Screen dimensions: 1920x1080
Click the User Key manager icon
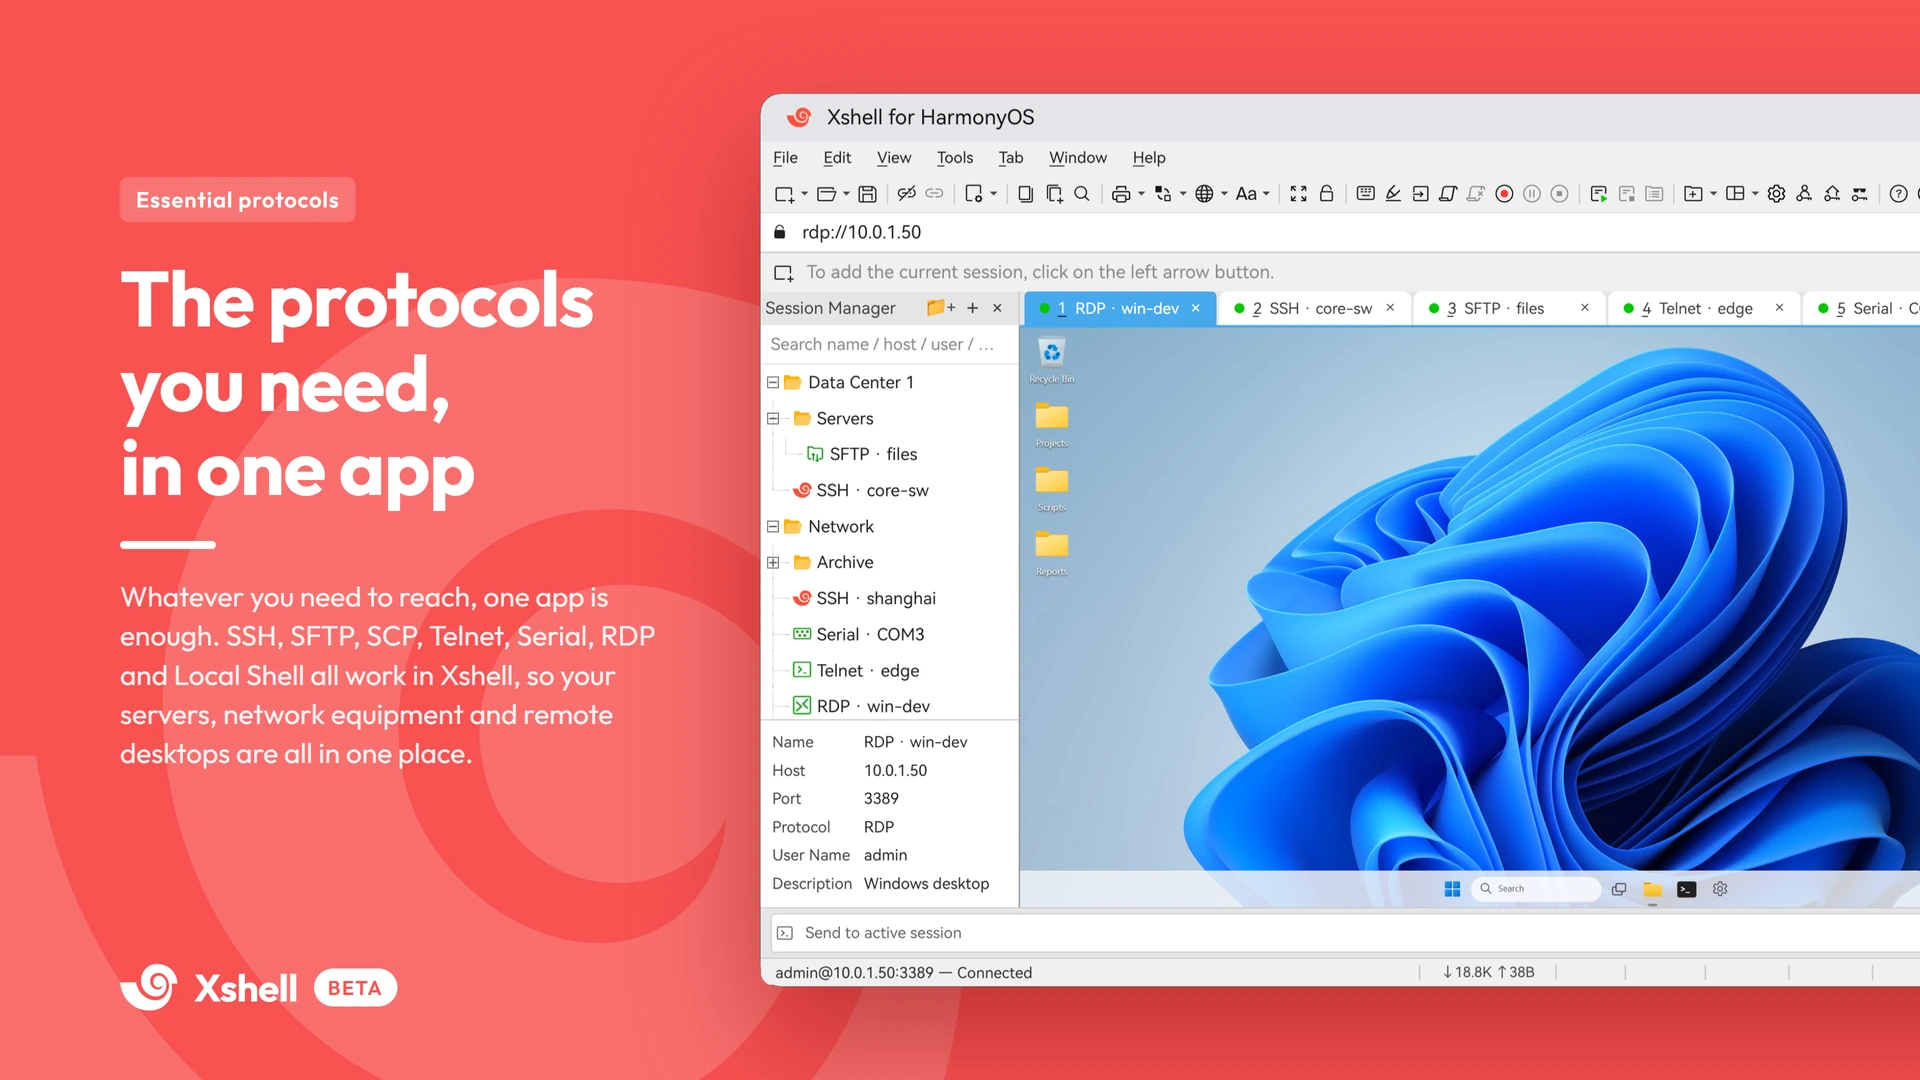(x=1804, y=194)
